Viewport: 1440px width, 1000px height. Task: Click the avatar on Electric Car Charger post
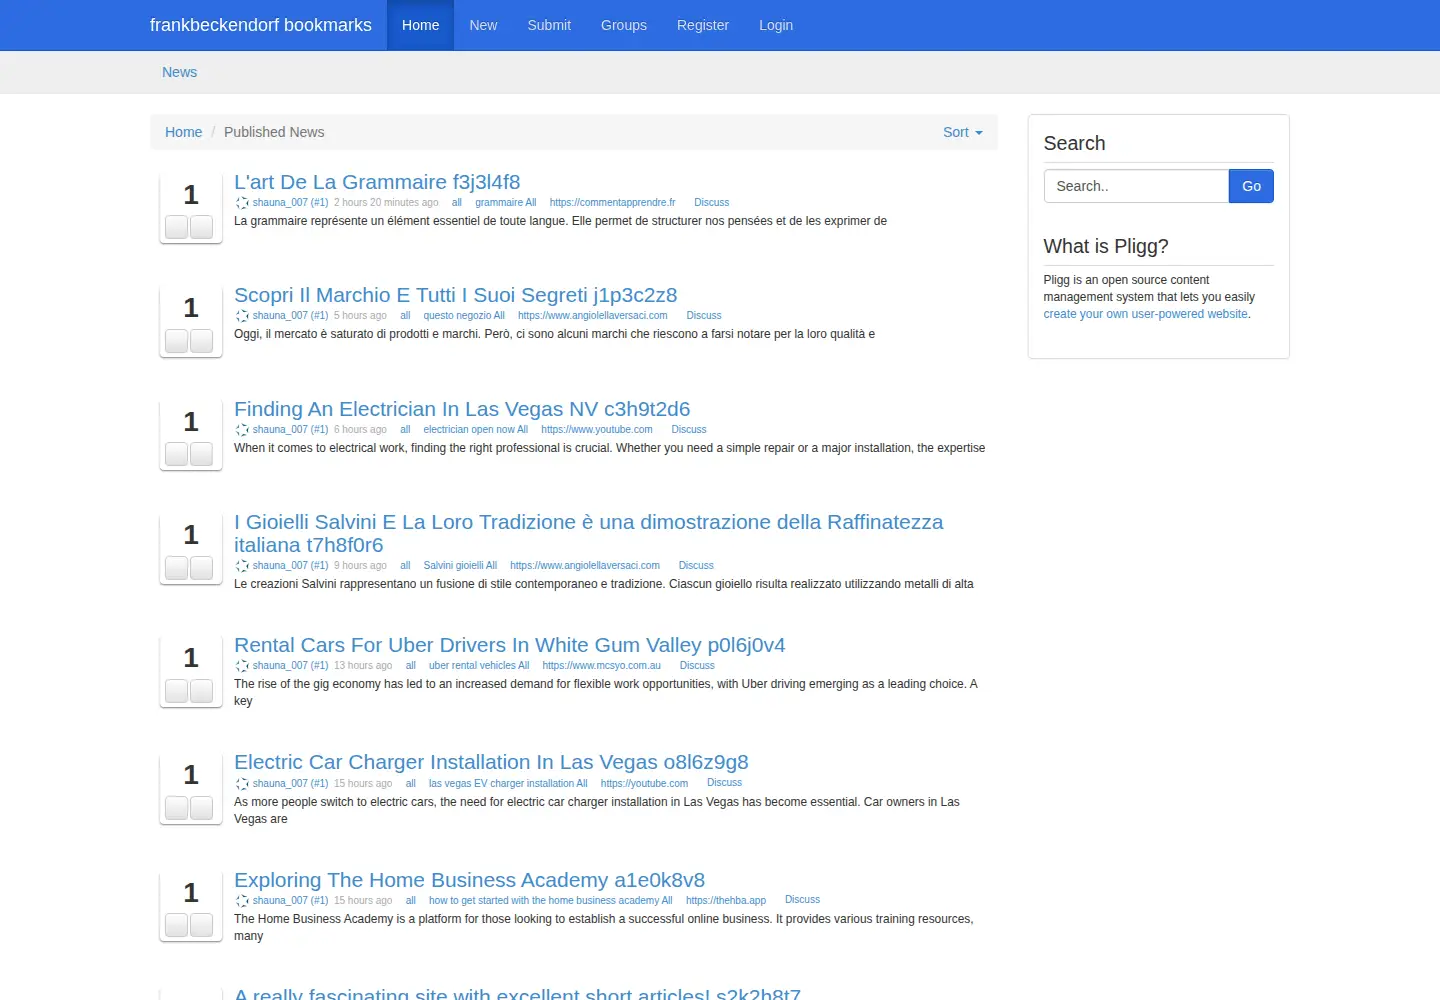click(x=242, y=784)
